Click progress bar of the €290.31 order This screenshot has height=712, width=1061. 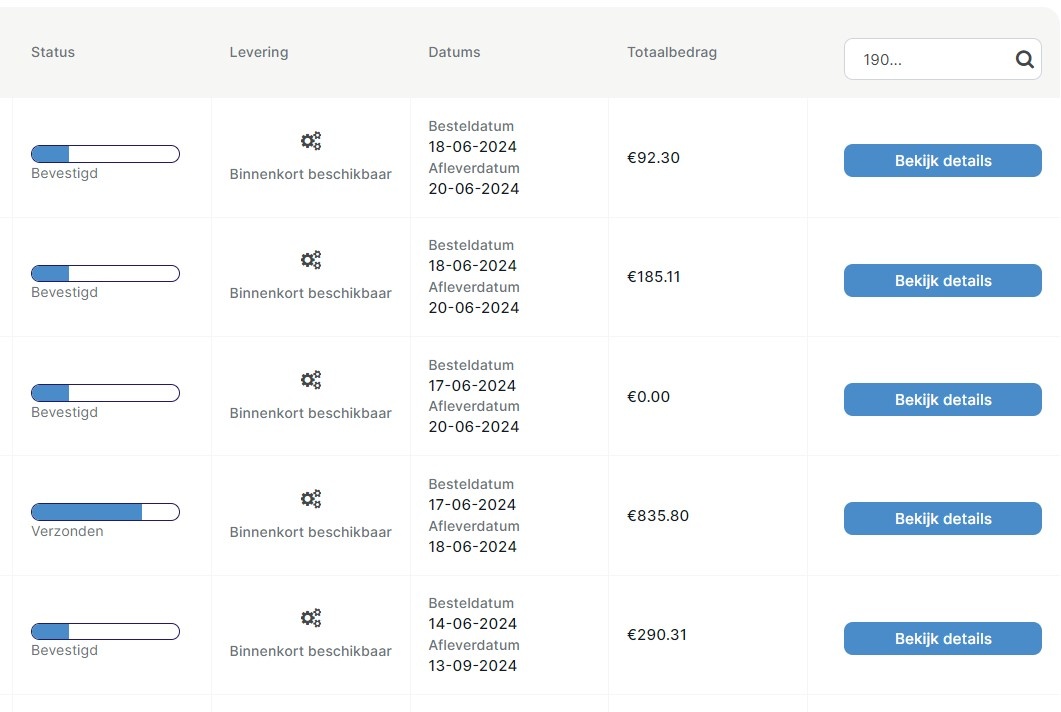(x=105, y=632)
